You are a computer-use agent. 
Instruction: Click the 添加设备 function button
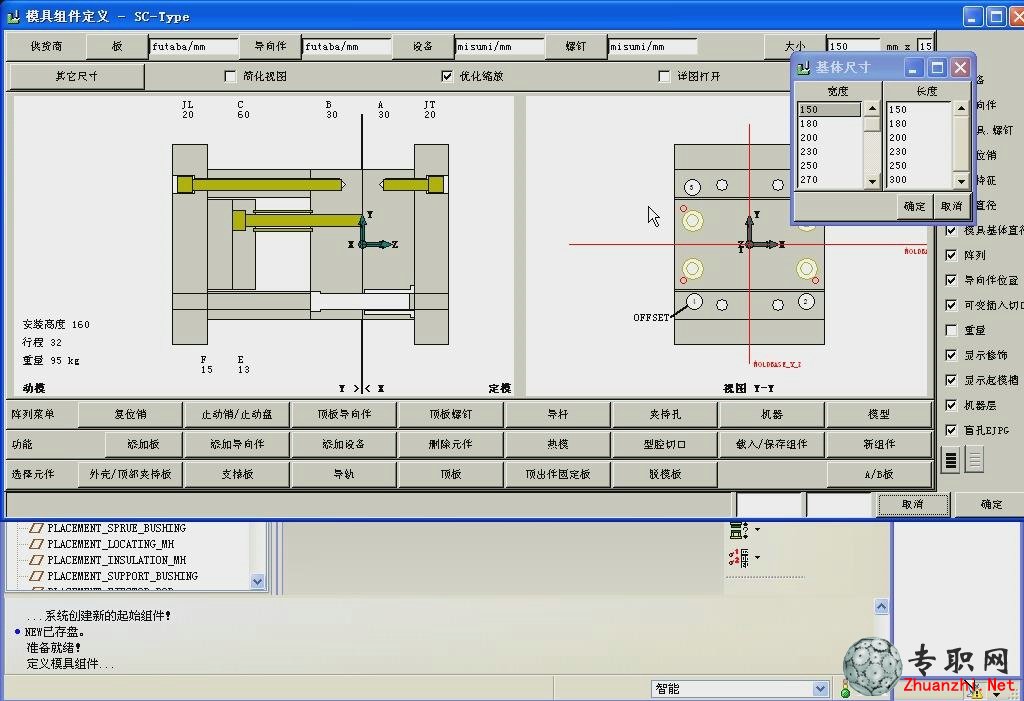pyautogui.click(x=344, y=444)
